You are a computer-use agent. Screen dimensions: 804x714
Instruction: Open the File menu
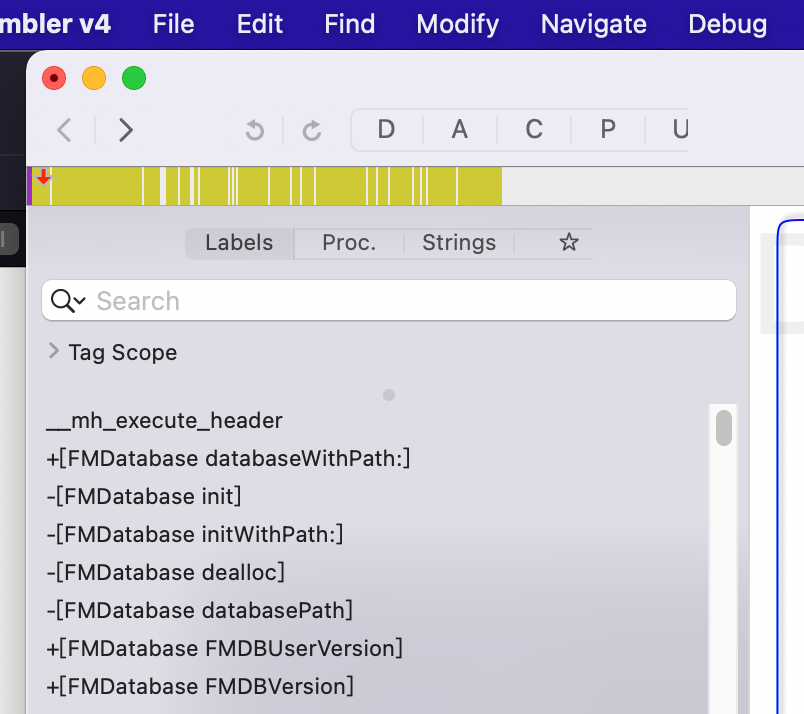173,24
